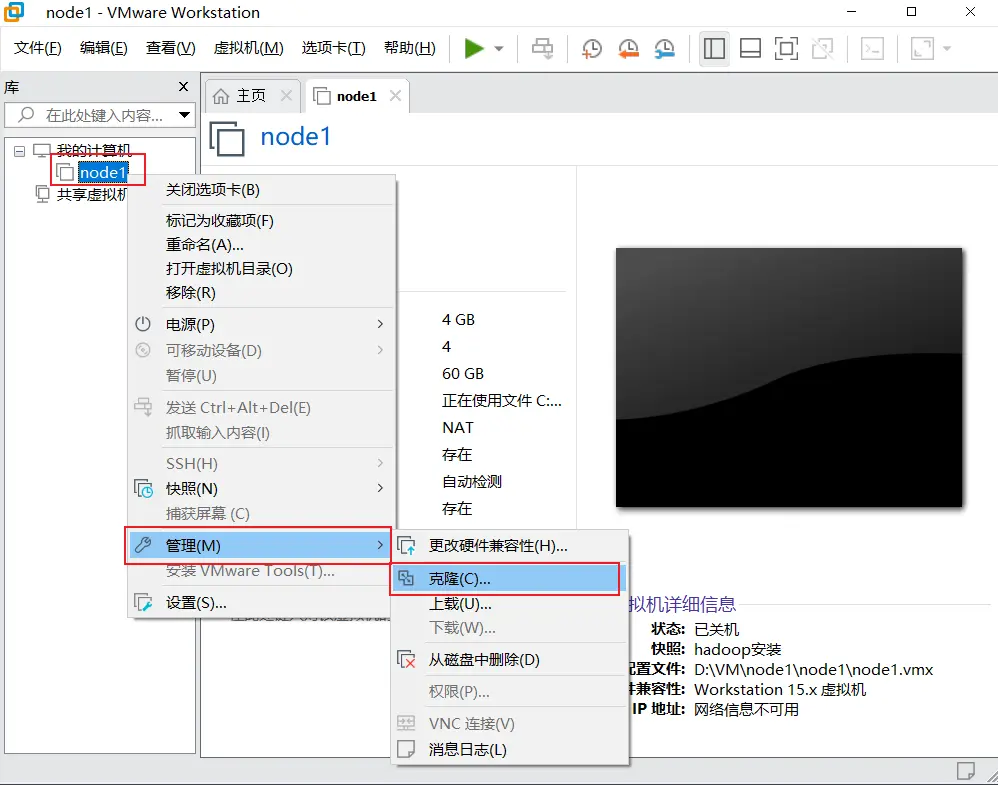Open the 编辑(E) menu
This screenshot has height=785, width=998.
pyautogui.click(x=104, y=48)
